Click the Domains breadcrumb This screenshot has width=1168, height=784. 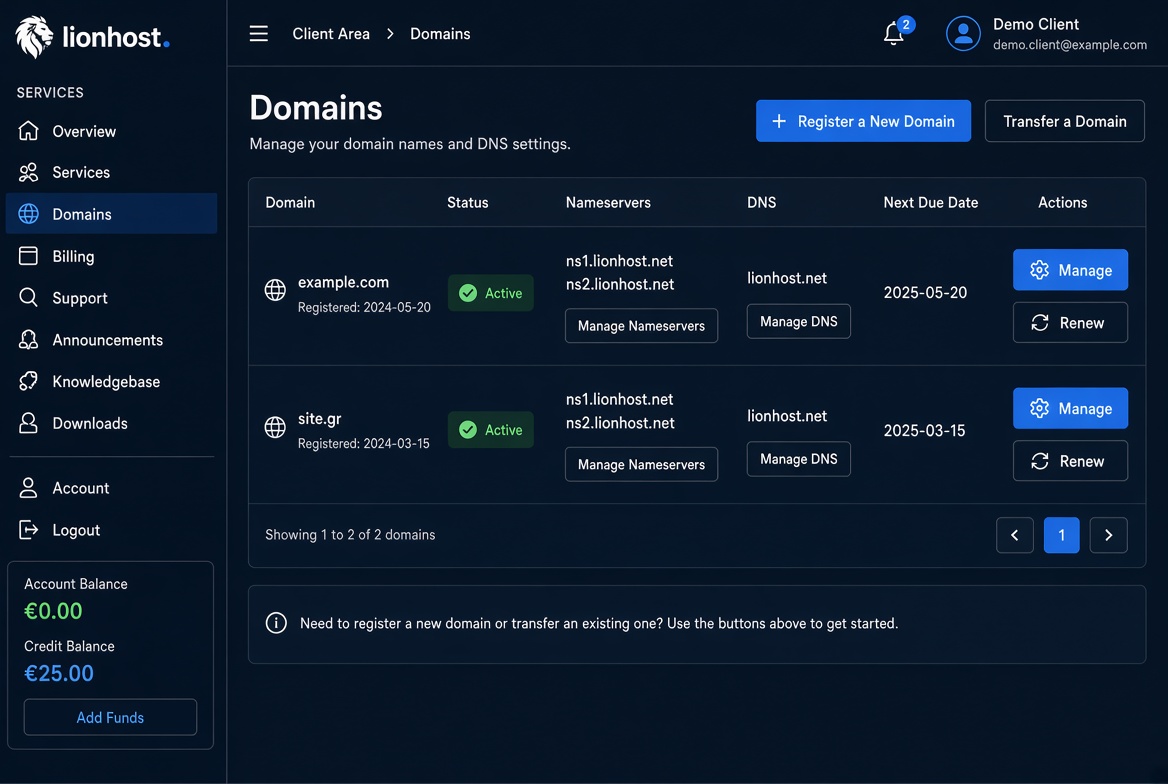click(440, 34)
